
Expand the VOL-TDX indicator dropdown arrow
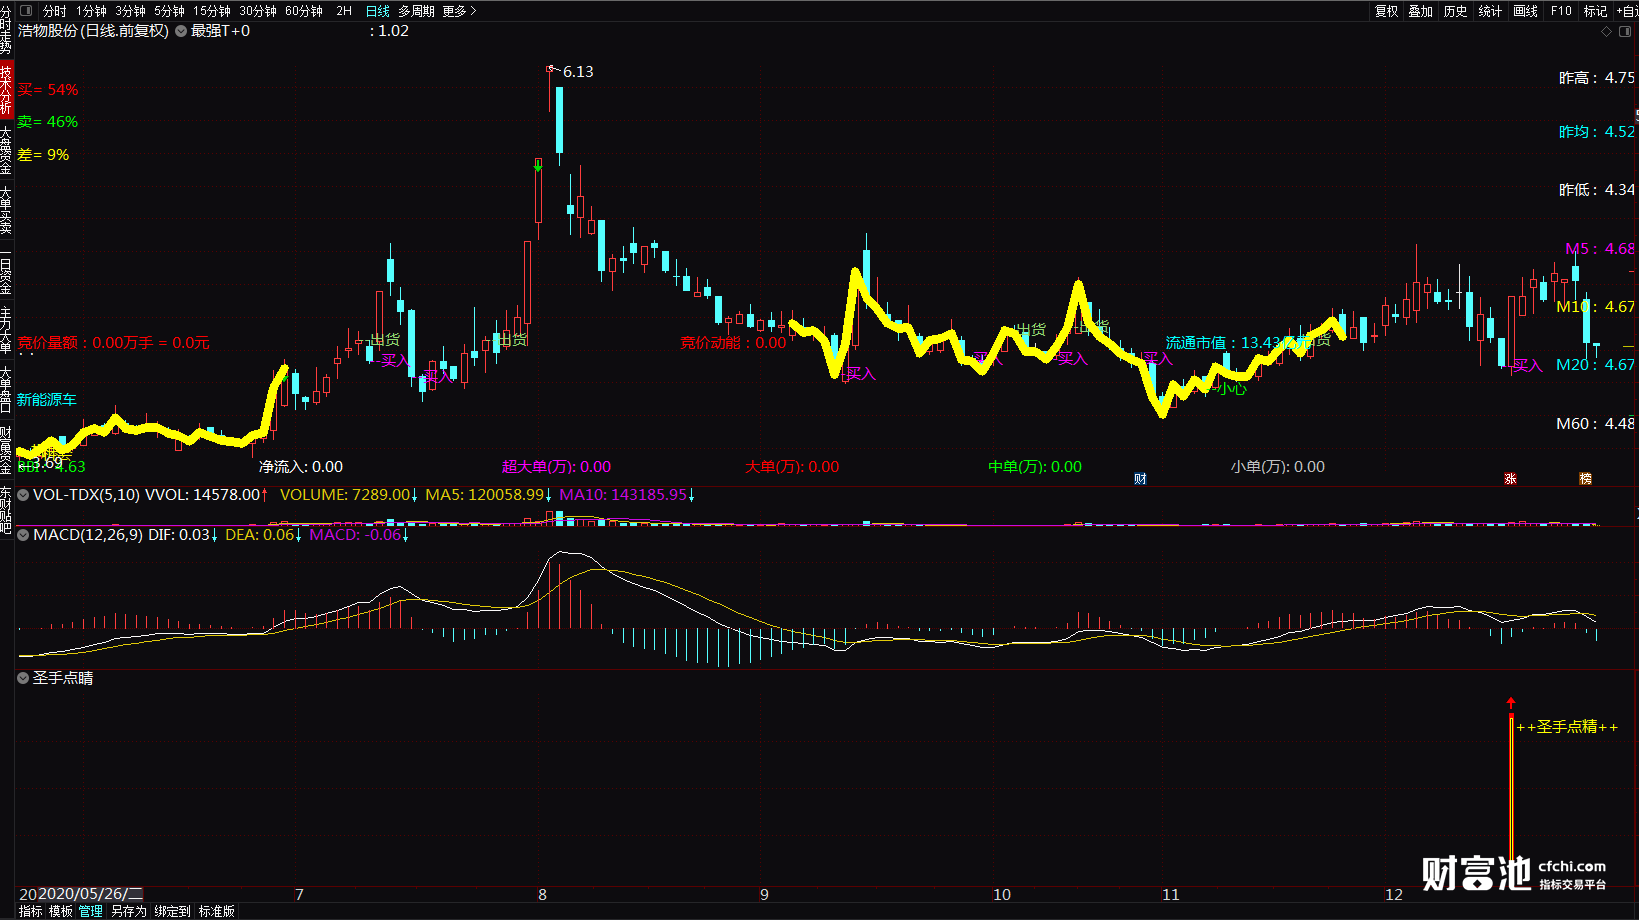pyautogui.click(x=23, y=495)
